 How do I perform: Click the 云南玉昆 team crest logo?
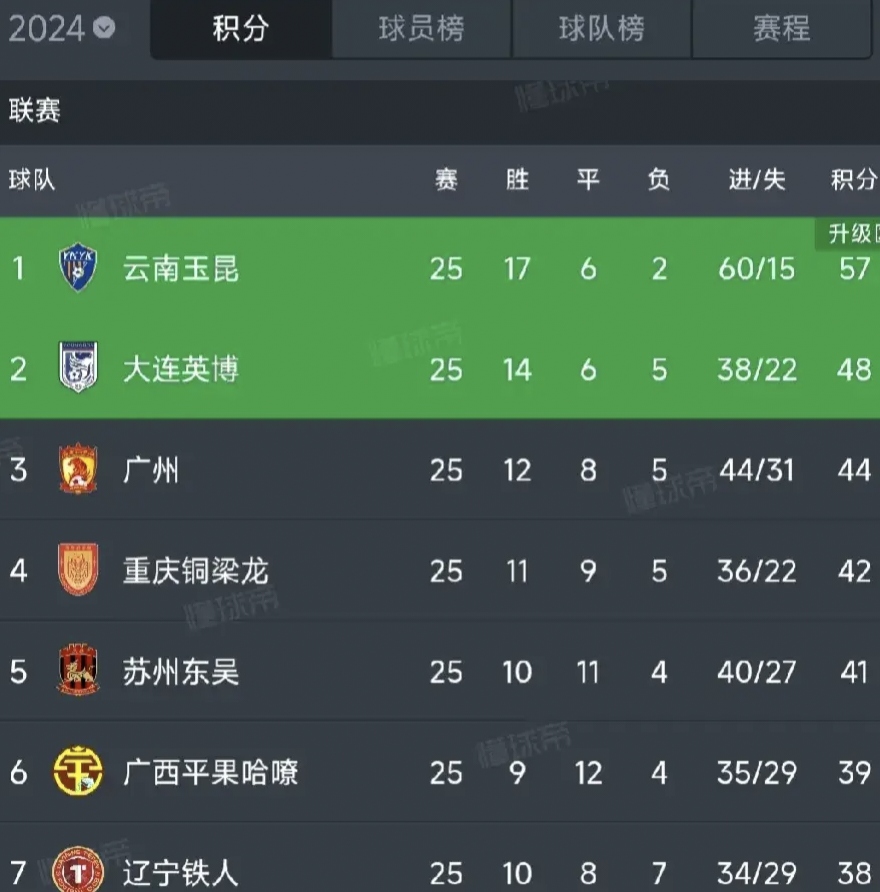pos(75,268)
